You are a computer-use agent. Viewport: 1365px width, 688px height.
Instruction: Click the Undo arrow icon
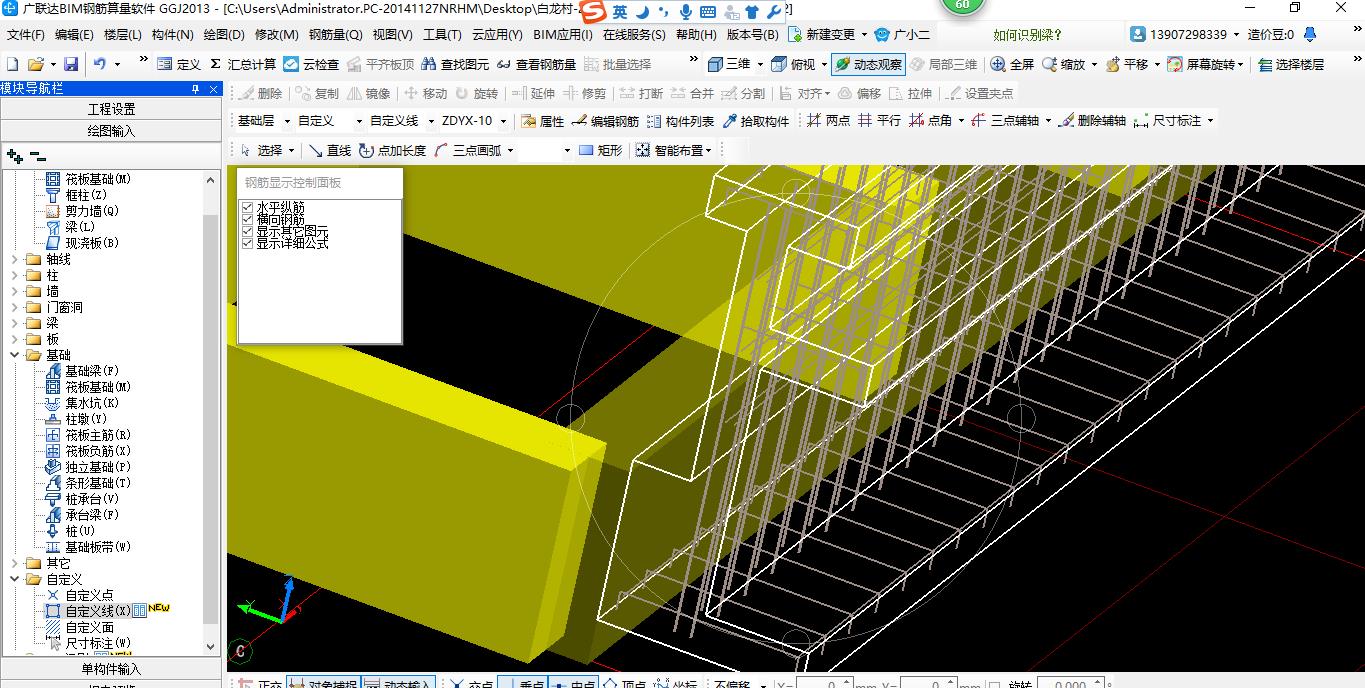point(100,64)
